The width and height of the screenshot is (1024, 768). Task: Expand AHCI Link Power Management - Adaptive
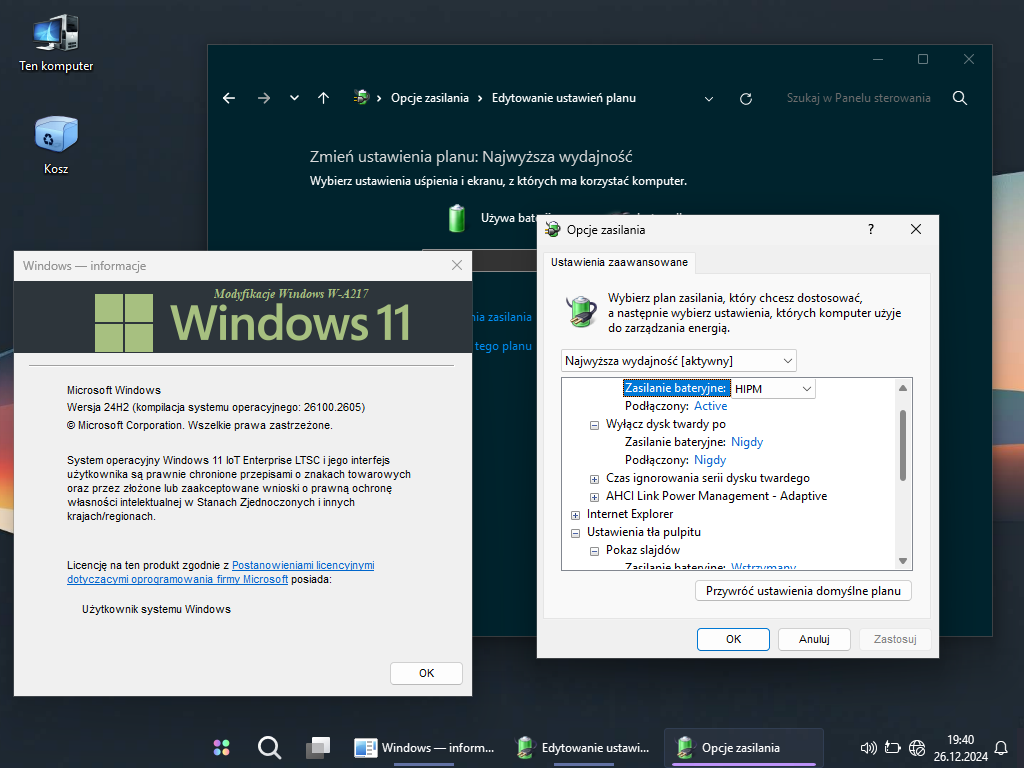[x=595, y=497]
